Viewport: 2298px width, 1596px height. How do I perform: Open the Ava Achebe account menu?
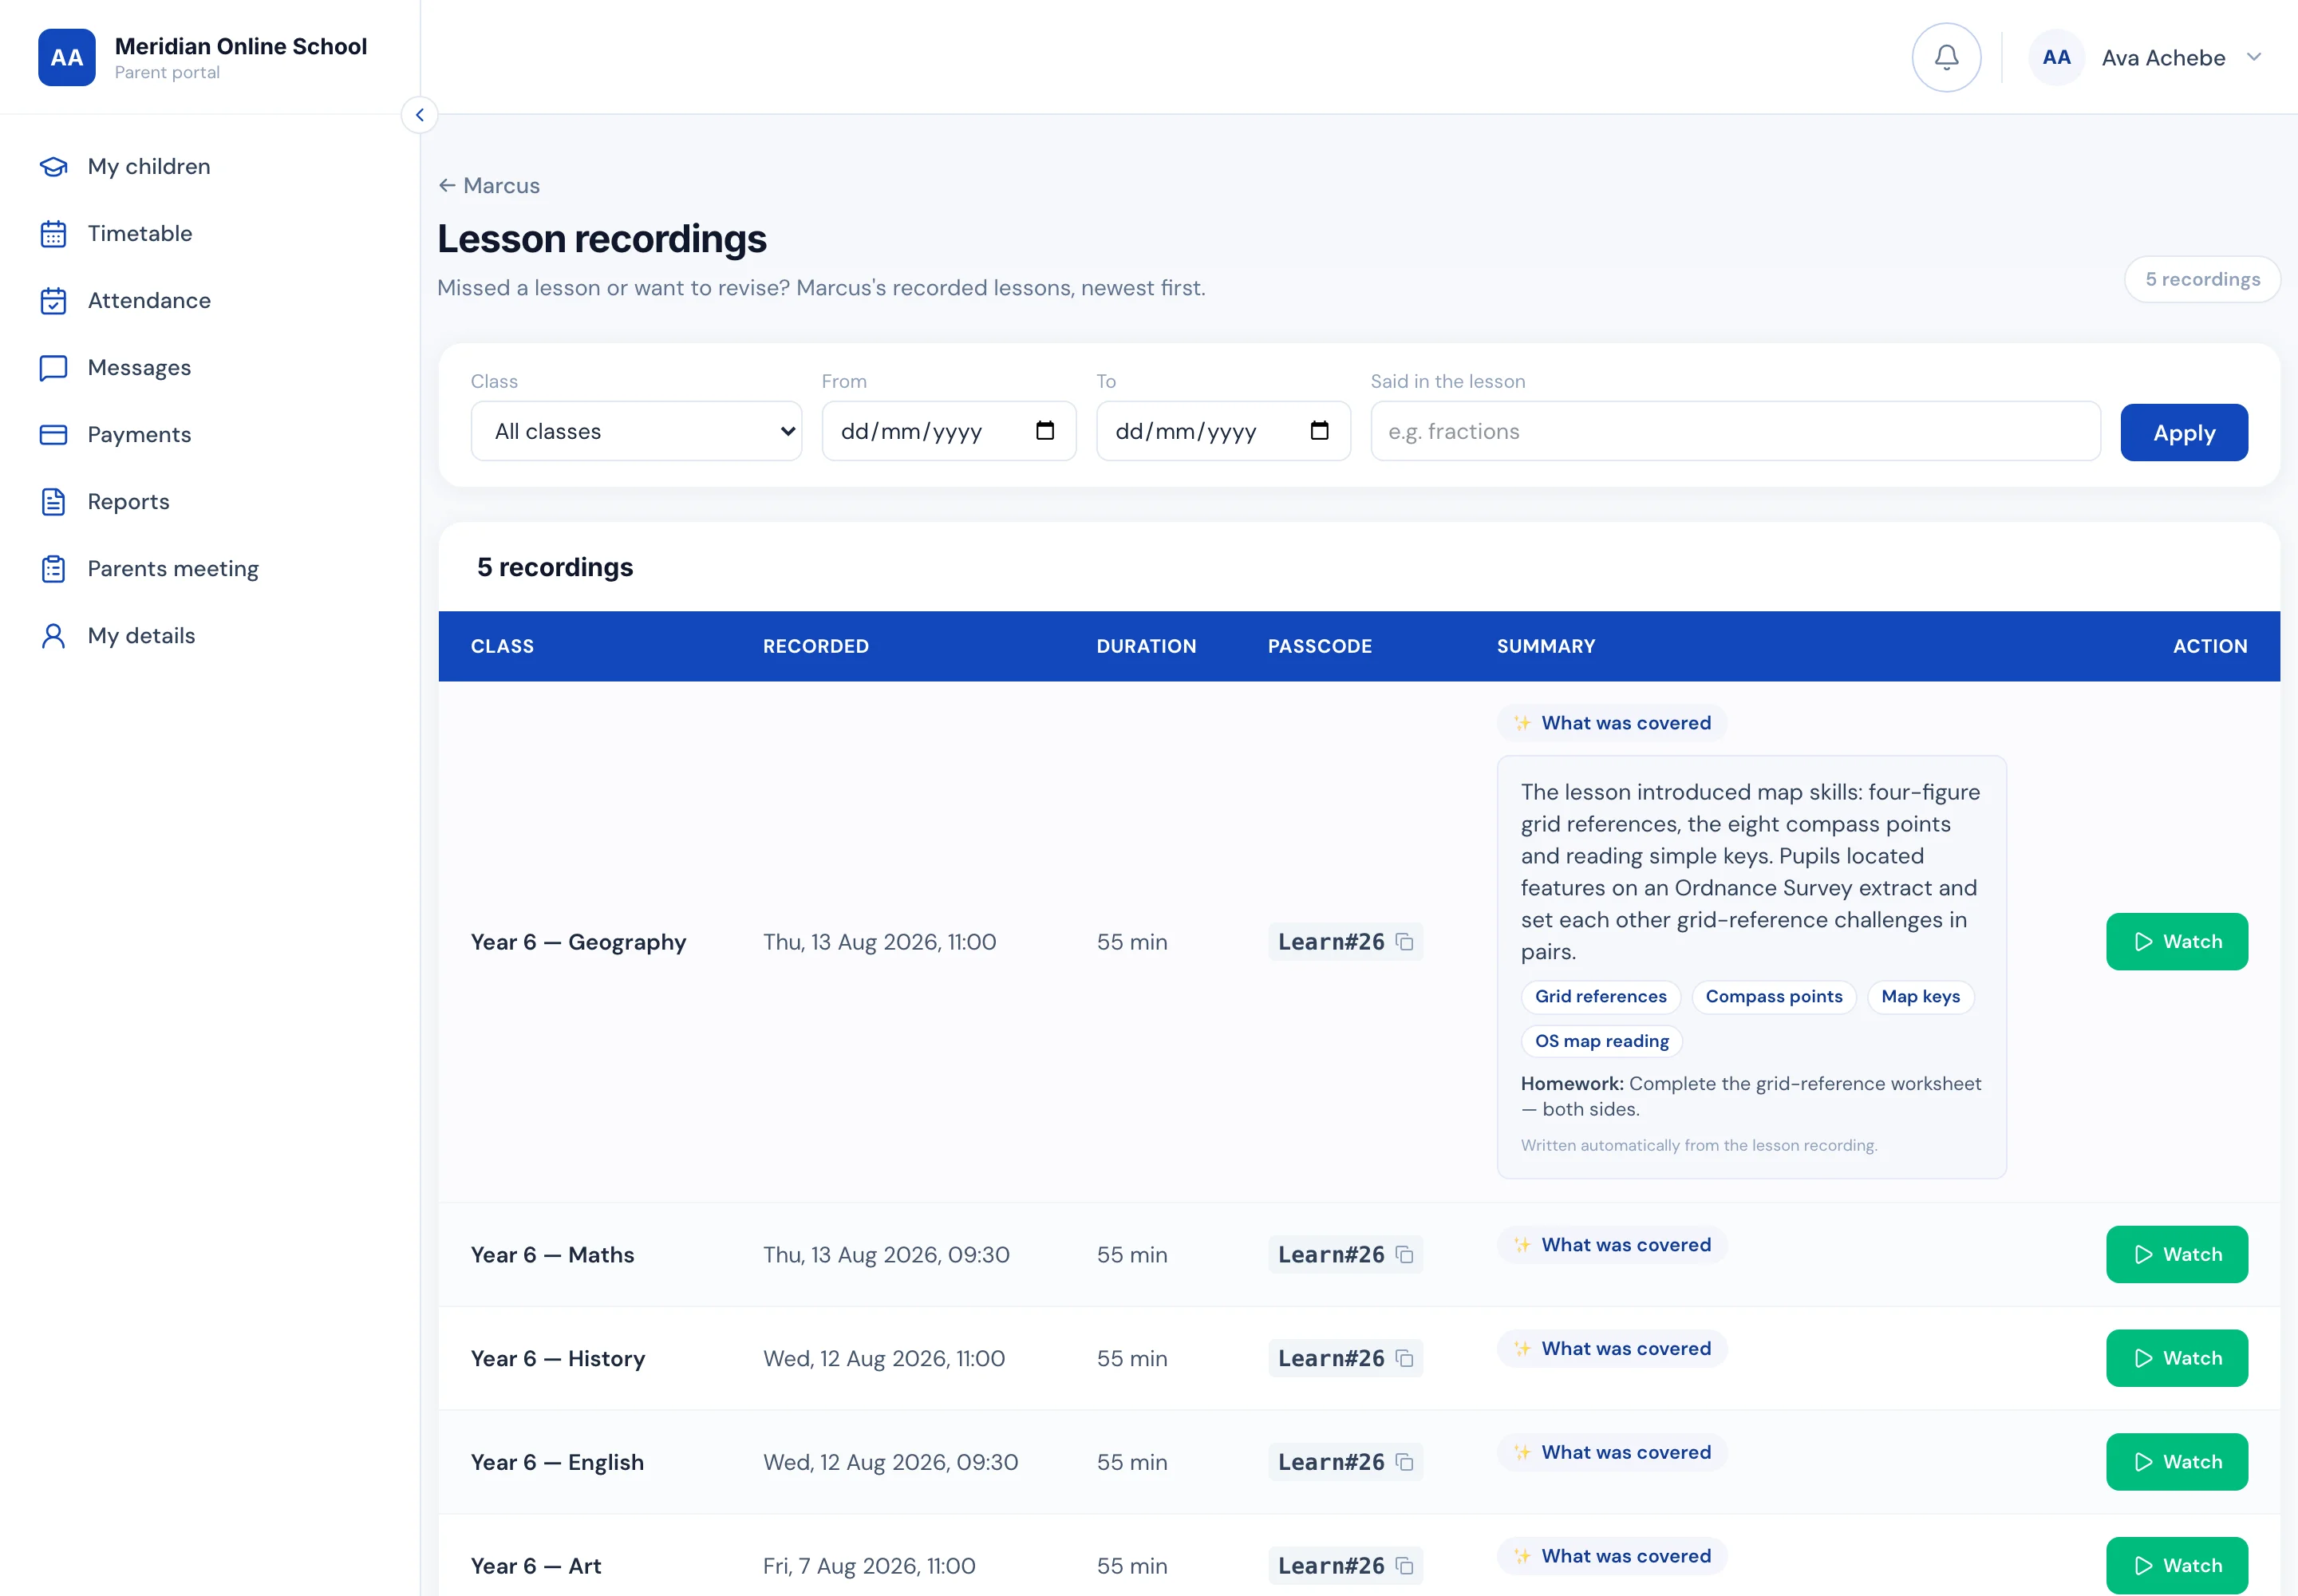point(2148,57)
